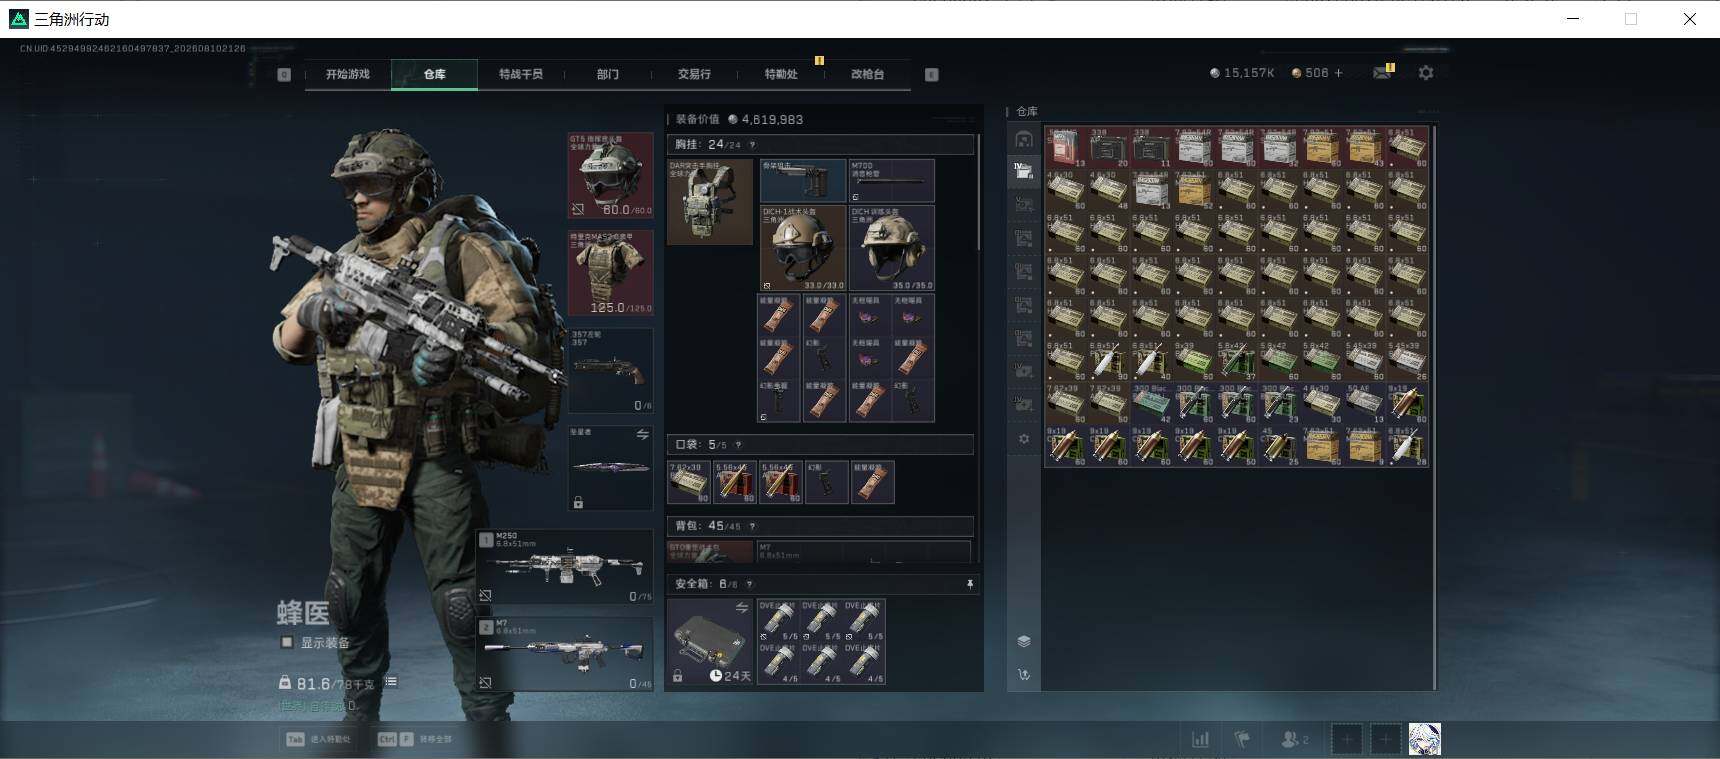Switch to the 特战干员 tab

(x=520, y=74)
